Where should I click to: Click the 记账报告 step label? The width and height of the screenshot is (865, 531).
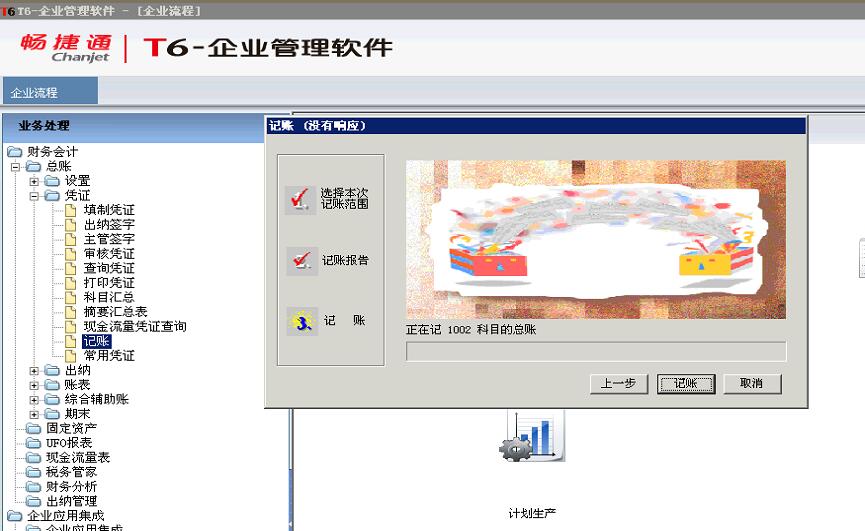345,260
